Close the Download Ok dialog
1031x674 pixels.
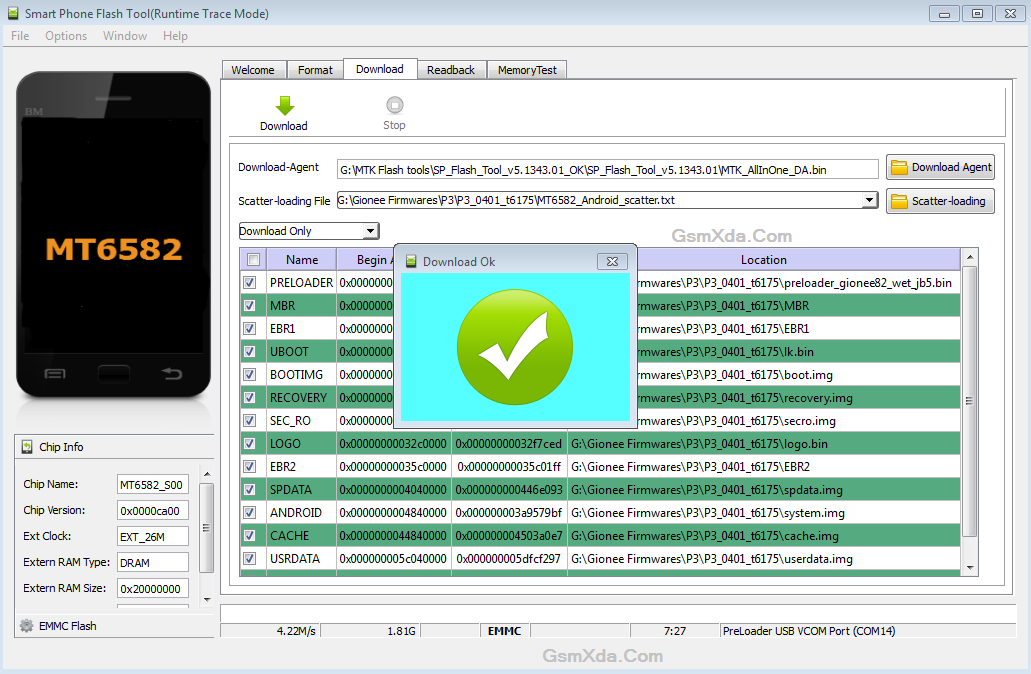(x=612, y=262)
